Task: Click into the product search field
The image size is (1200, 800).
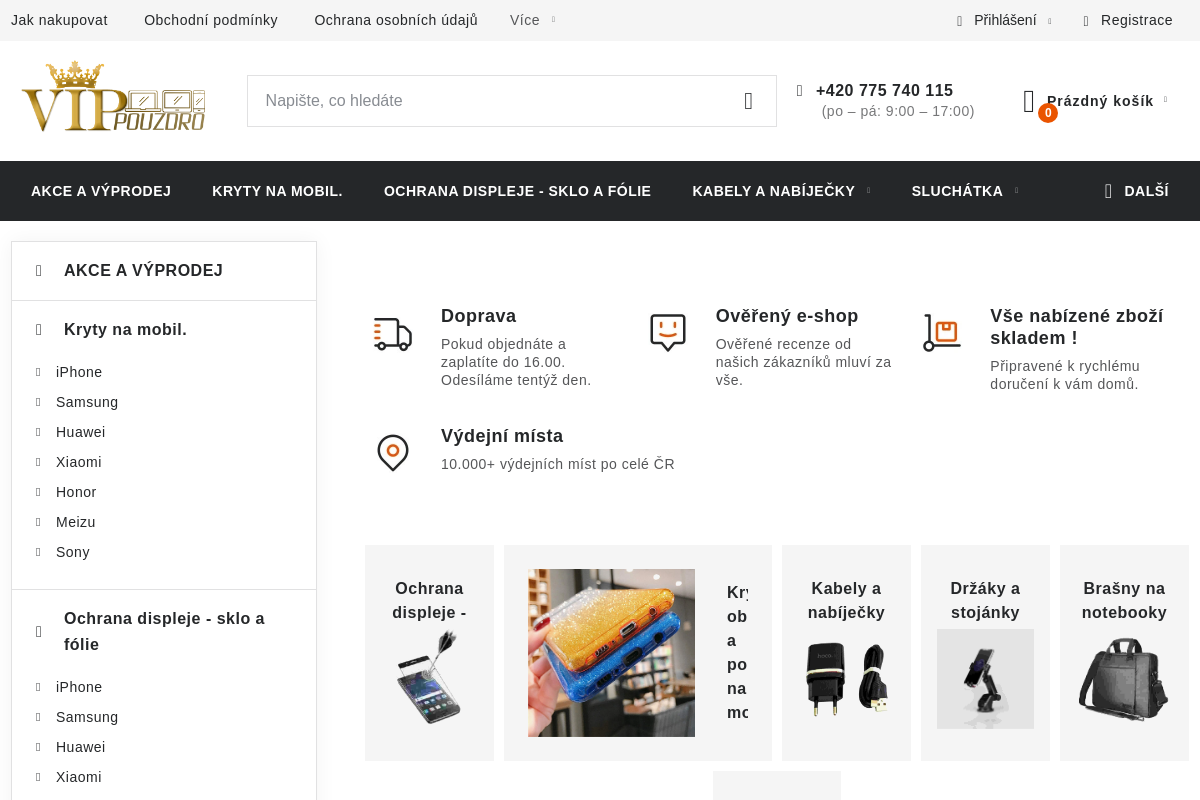Action: coord(490,101)
